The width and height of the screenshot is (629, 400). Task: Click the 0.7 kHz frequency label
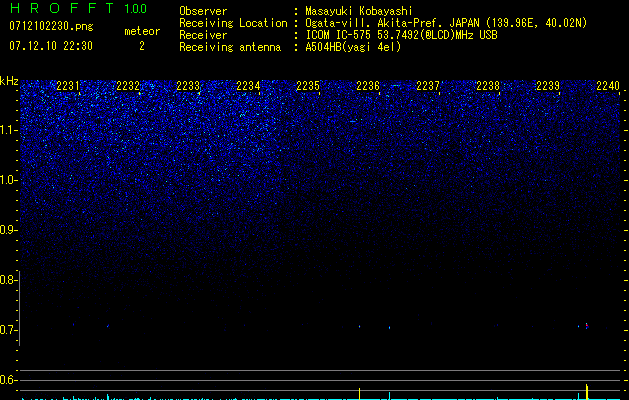(x=7, y=330)
